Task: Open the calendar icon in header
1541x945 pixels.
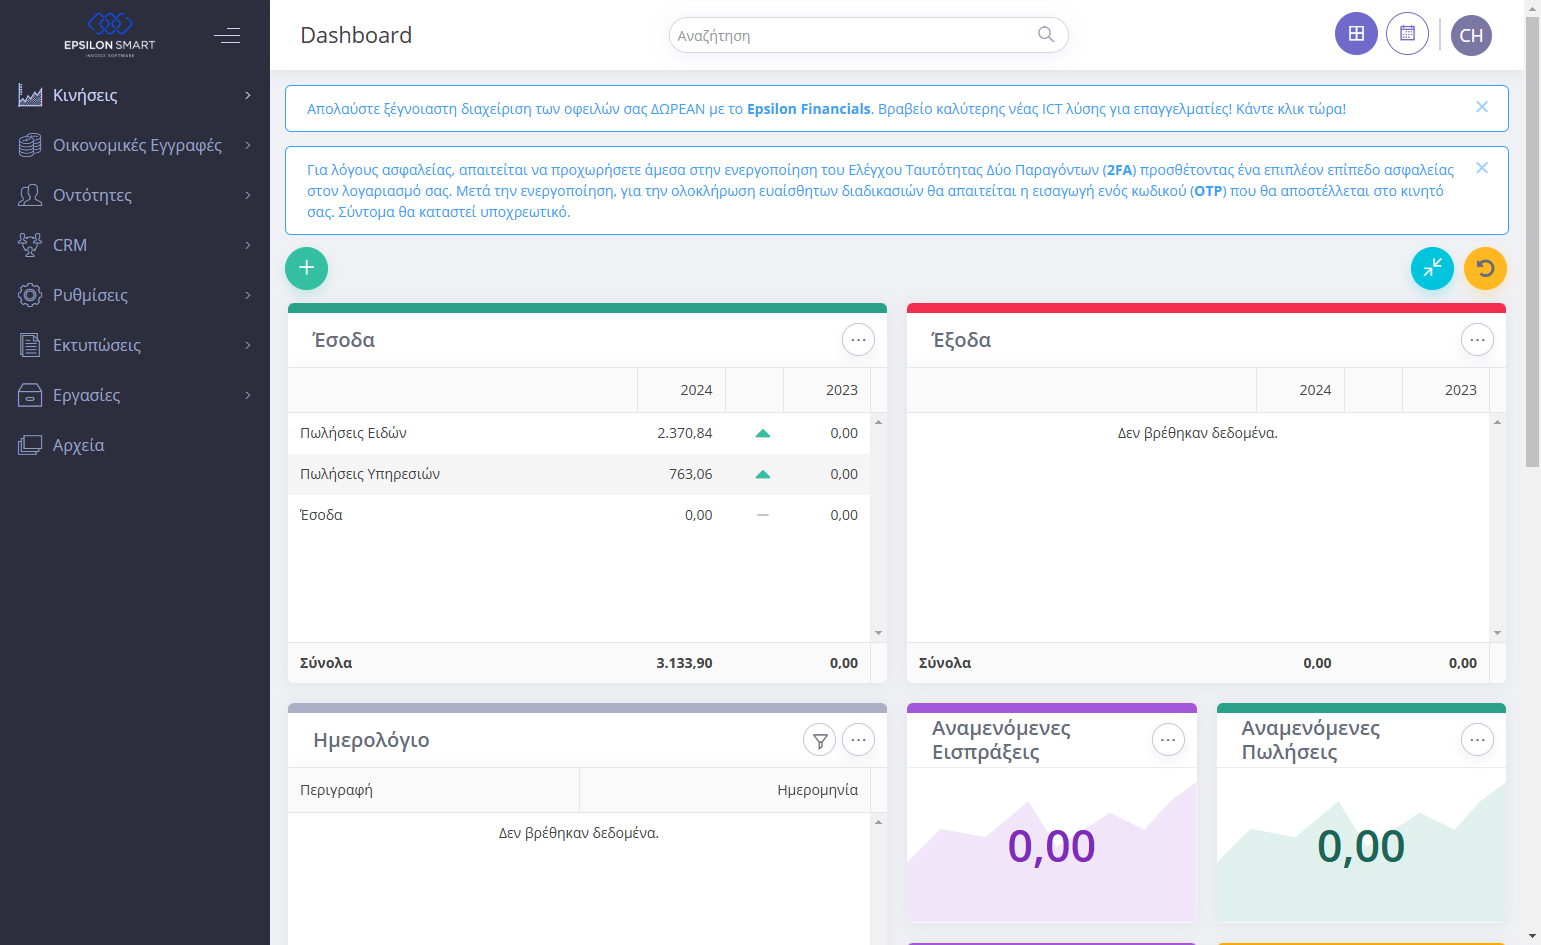Action: [1407, 34]
